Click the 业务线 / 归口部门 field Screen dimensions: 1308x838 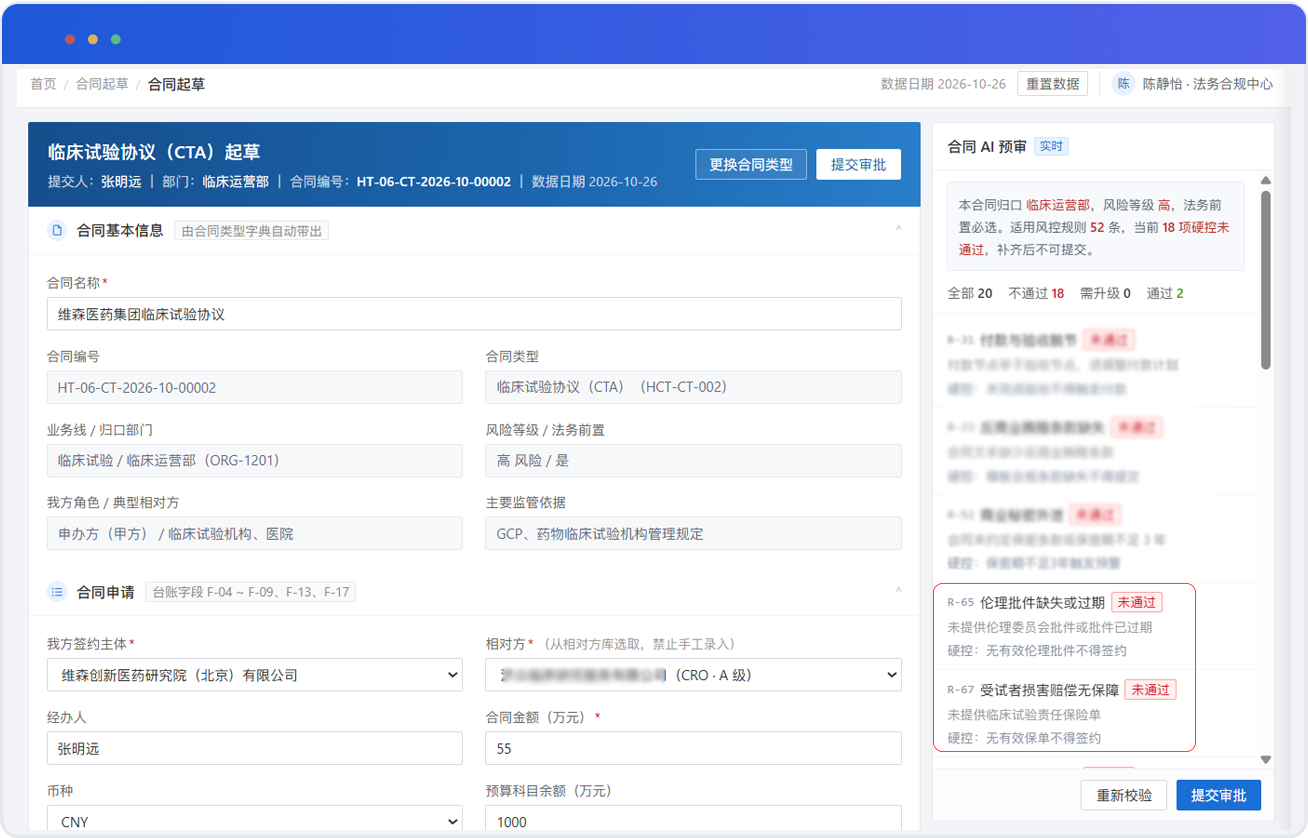(255, 460)
